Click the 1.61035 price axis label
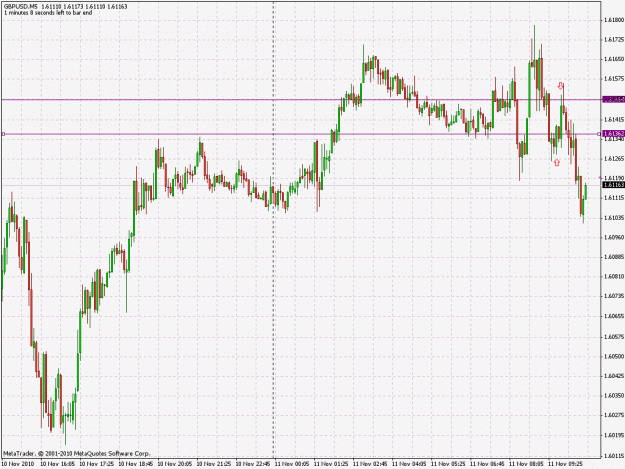Image resolution: width=625 pixels, height=469 pixels. (x=614, y=218)
